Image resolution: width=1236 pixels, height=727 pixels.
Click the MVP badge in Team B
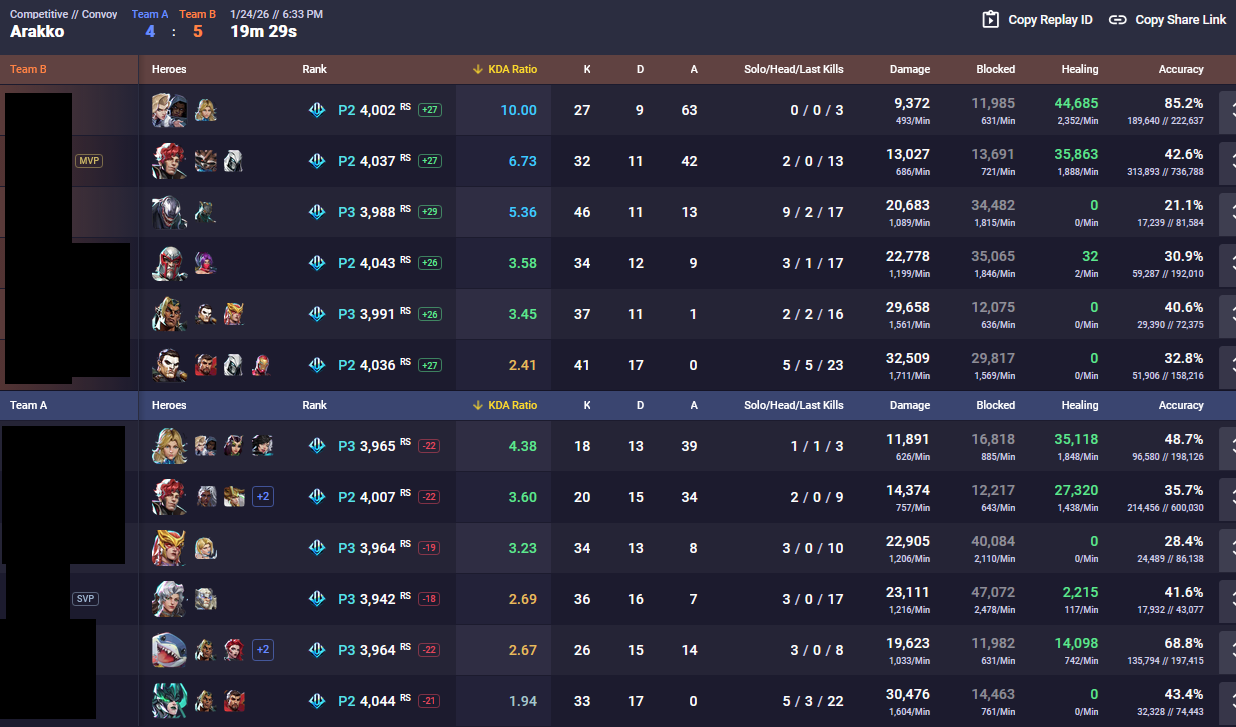point(89,161)
